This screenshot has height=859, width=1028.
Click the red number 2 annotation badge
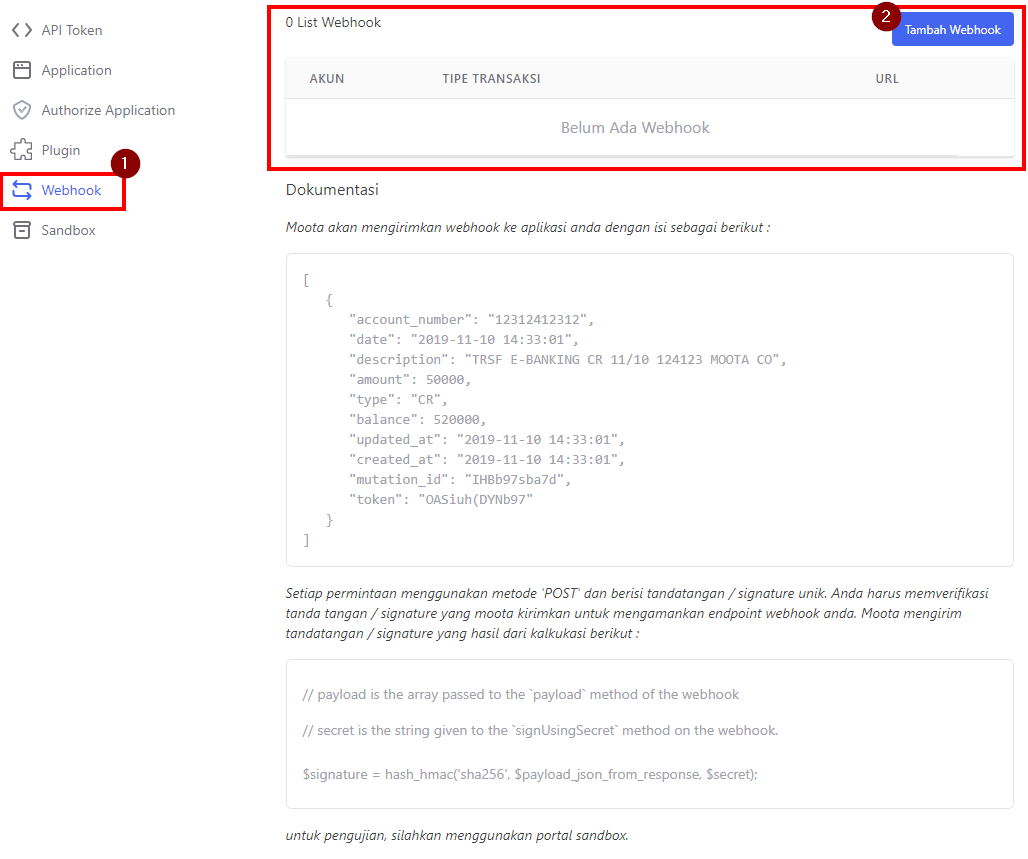pos(885,16)
